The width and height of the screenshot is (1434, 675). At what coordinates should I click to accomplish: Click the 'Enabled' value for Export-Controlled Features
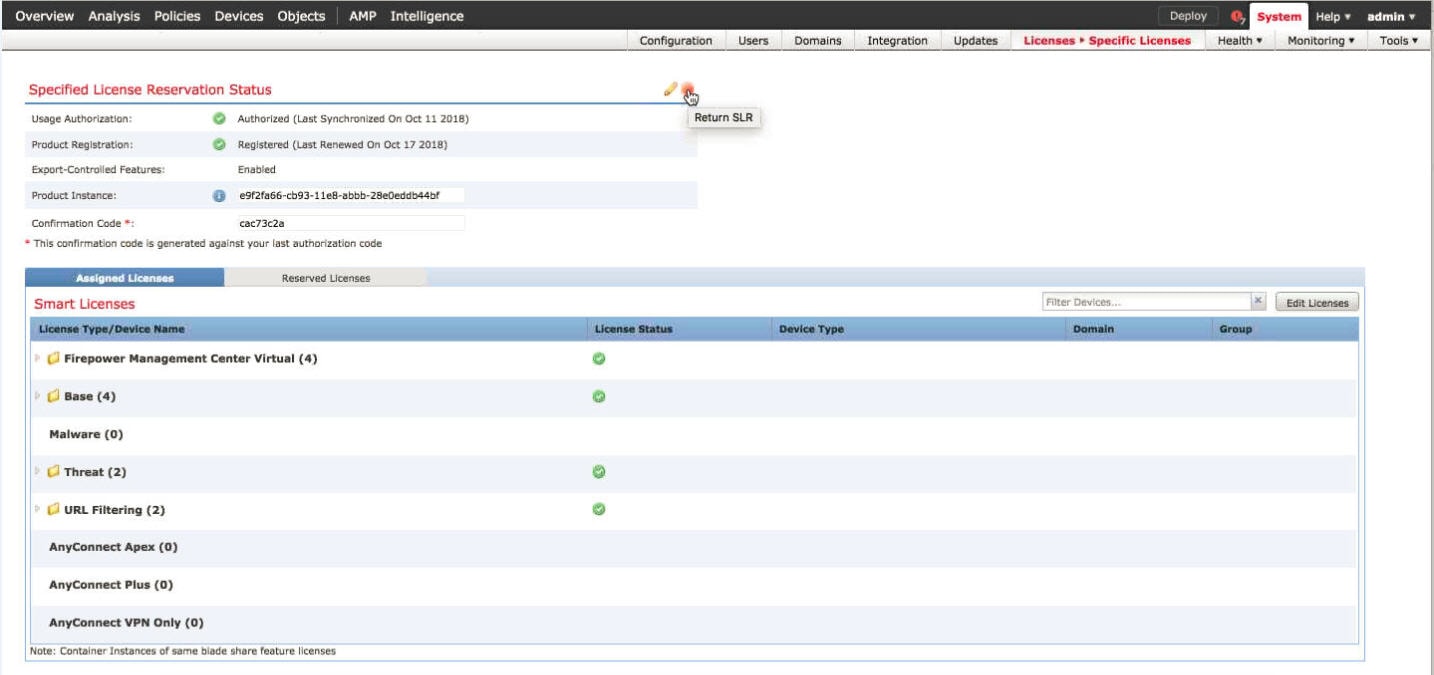coord(257,170)
